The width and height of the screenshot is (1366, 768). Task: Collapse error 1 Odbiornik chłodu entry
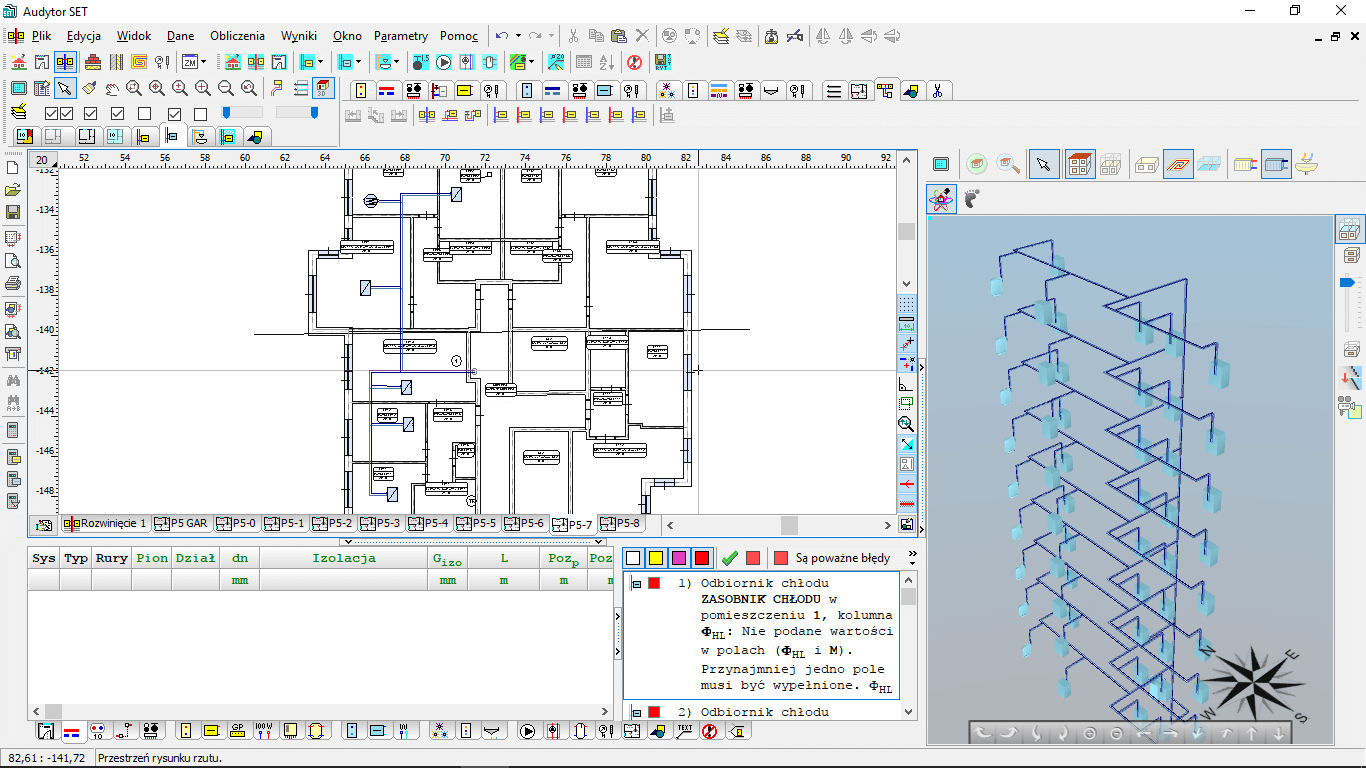pos(635,583)
